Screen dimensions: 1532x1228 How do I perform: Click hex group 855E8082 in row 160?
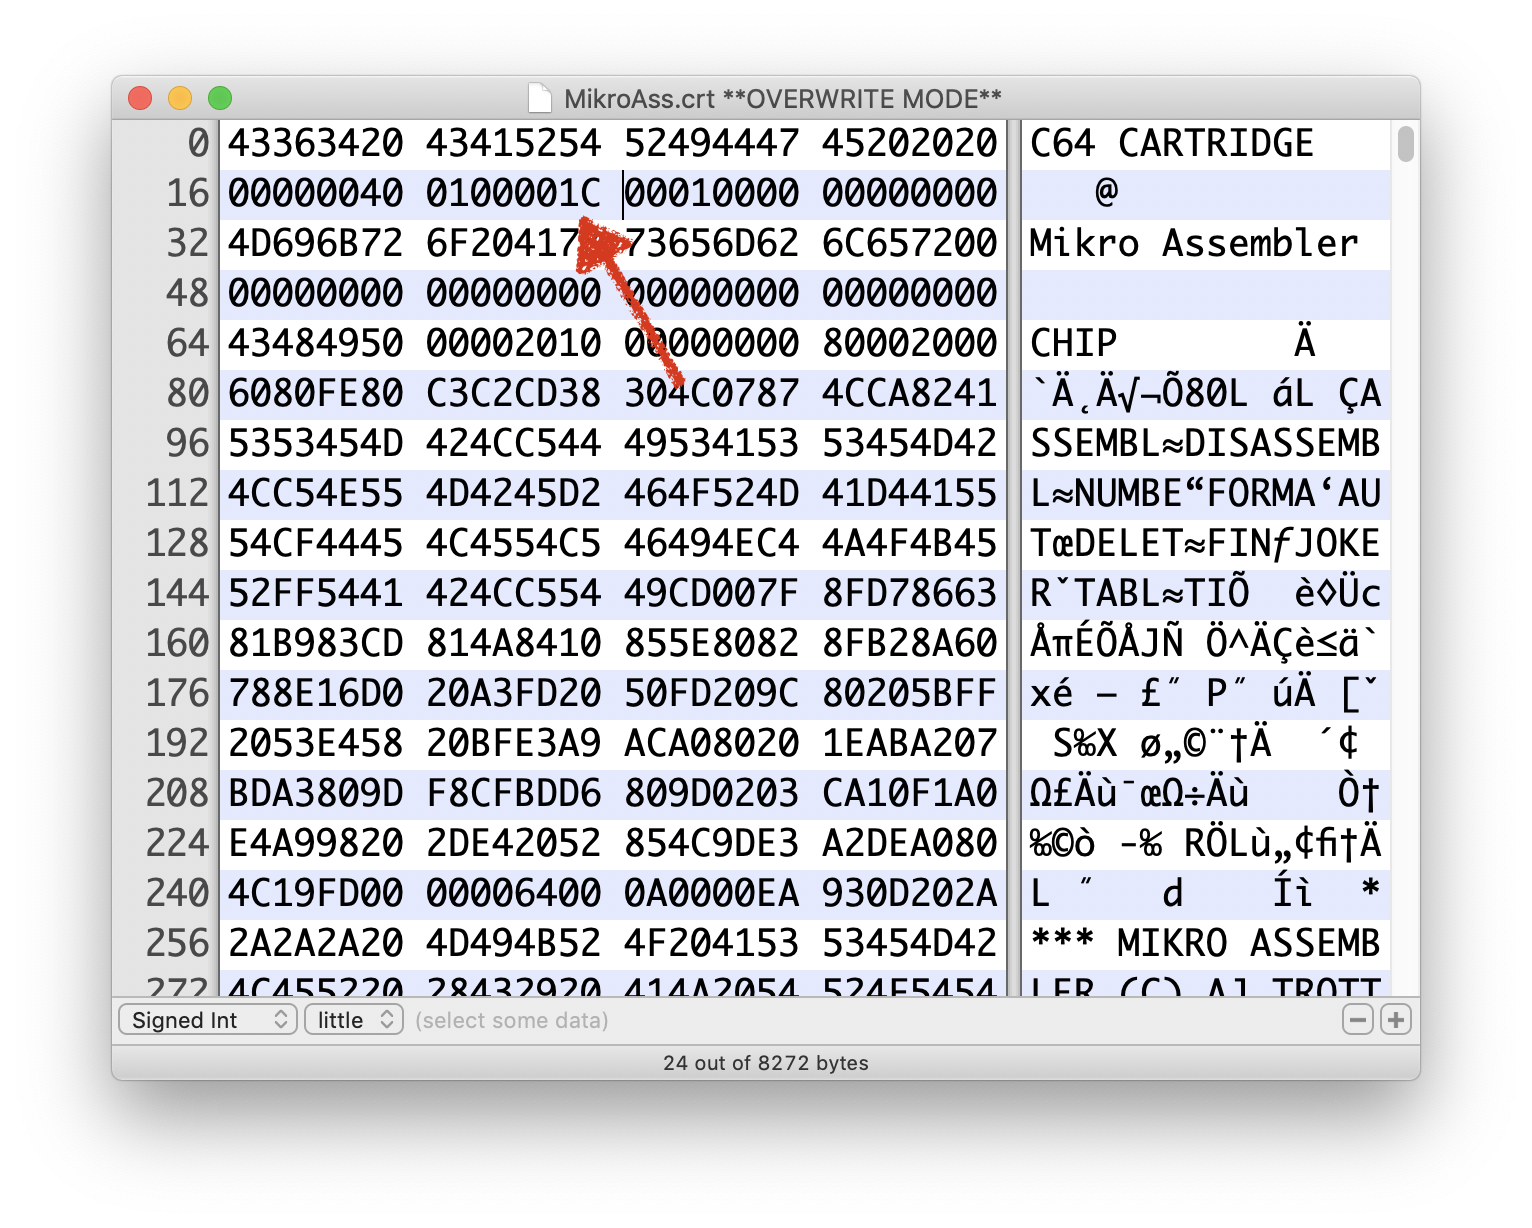click(x=712, y=643)
